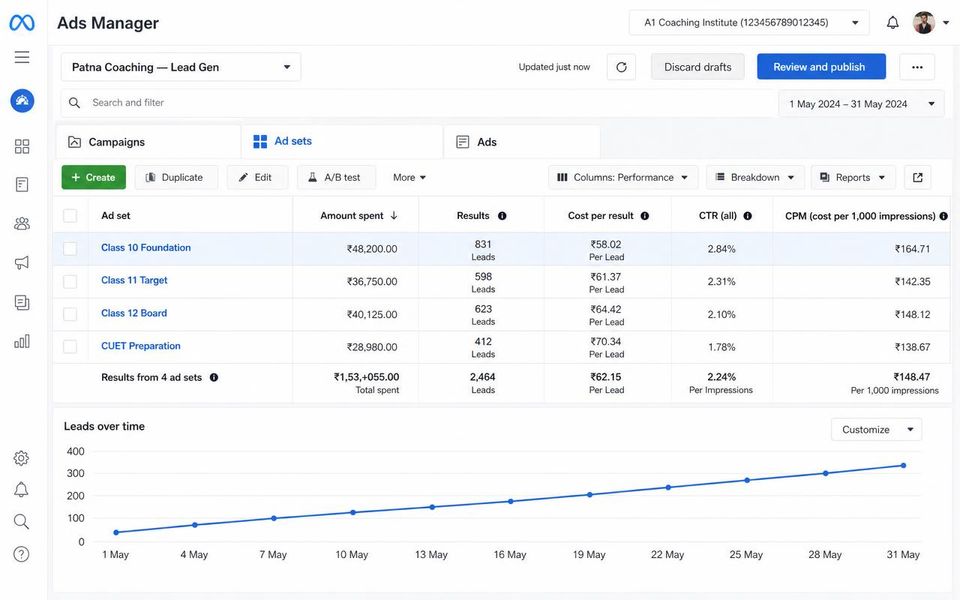
Task: Show info for Results from 4 ad sets
Action: [214, 377]
